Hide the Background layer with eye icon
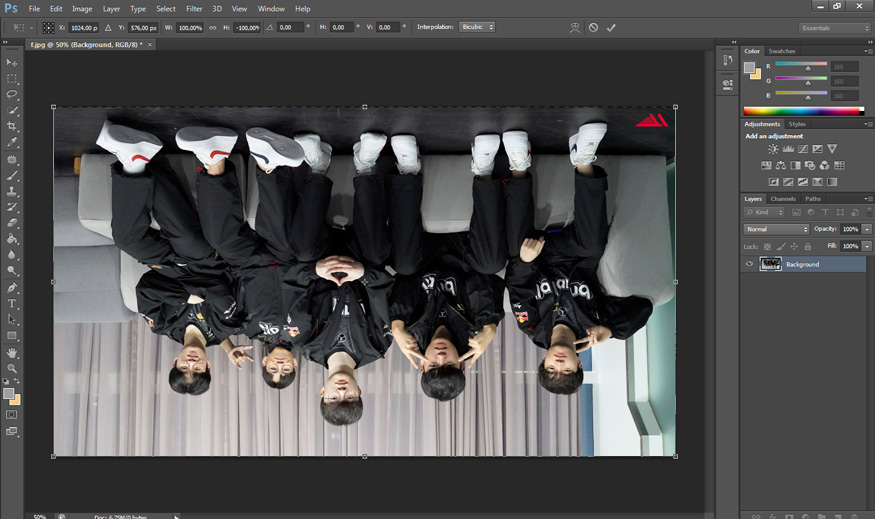 click(x=749, y=264)
